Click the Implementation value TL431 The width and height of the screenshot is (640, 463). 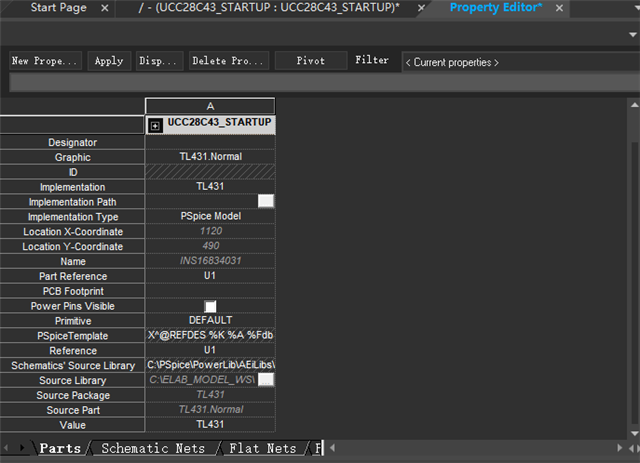(210, 186)
